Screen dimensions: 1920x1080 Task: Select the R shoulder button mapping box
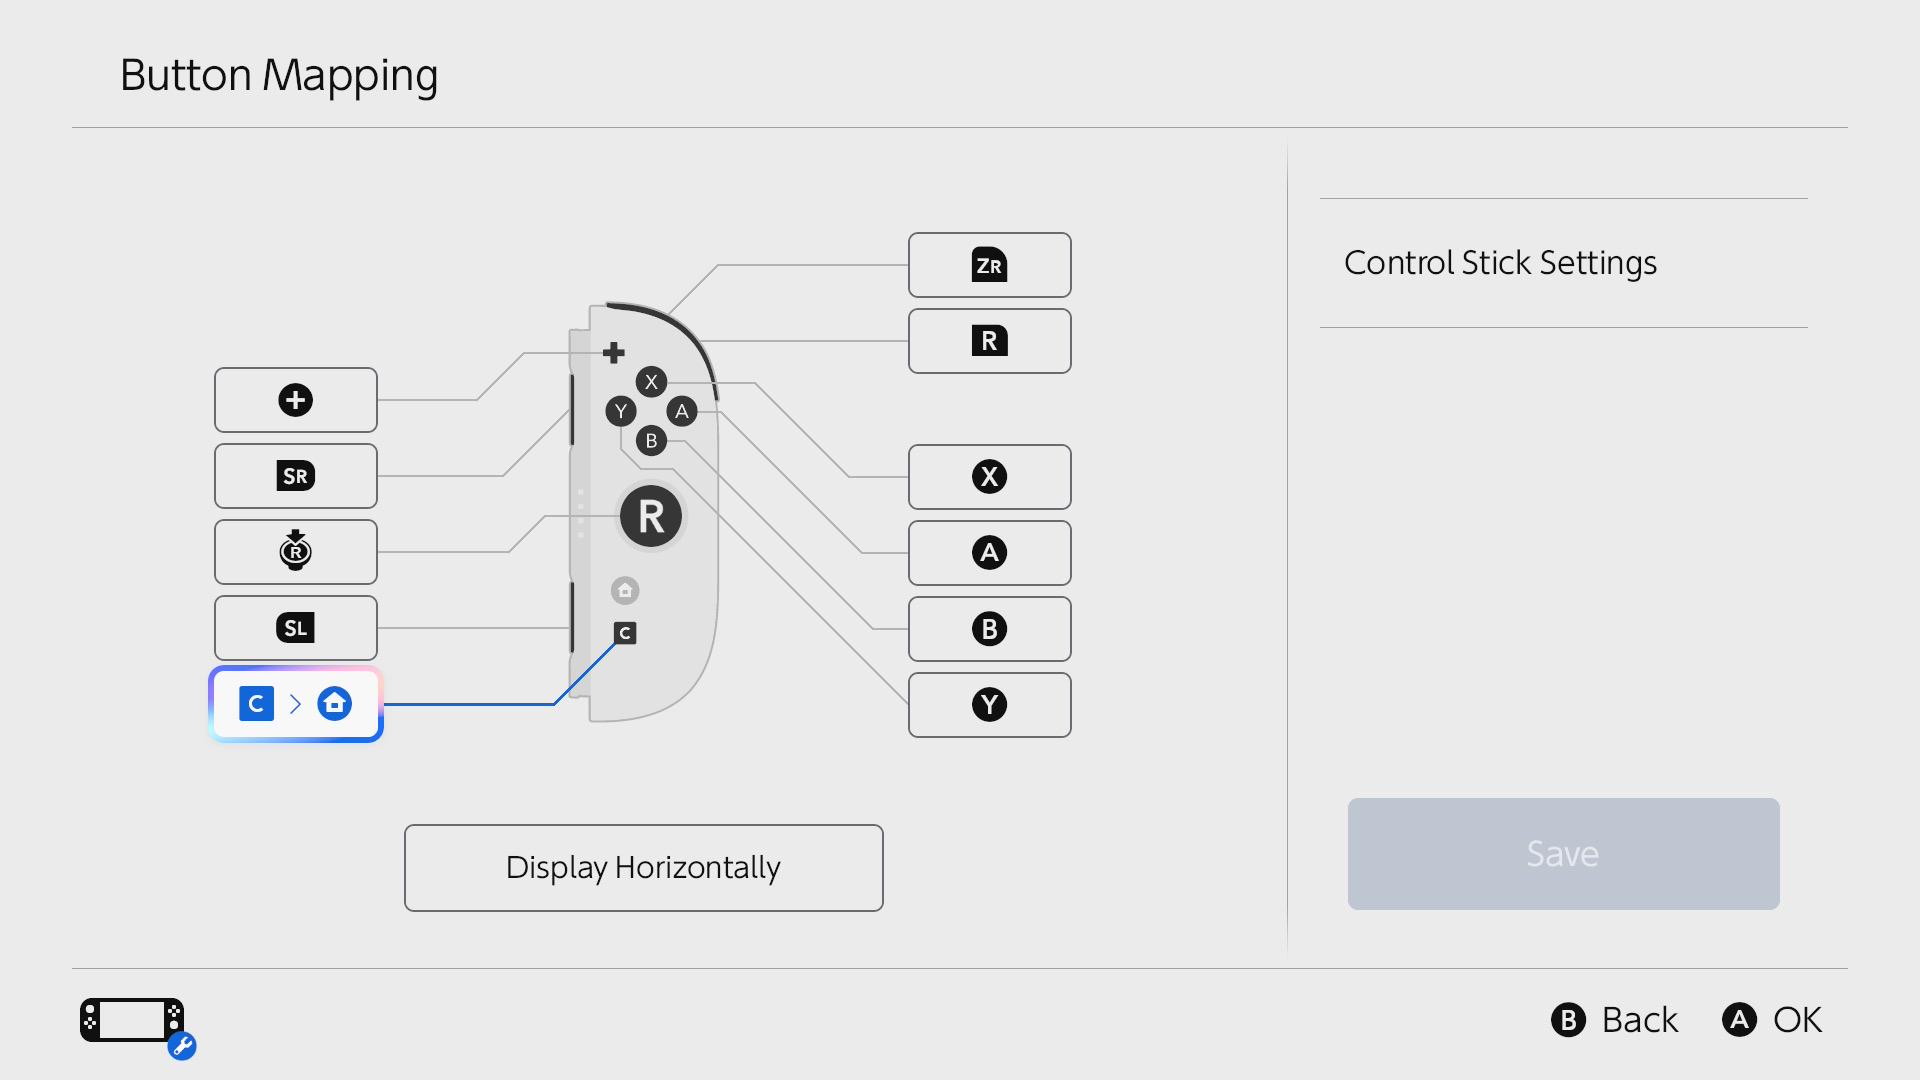(989, 341)
